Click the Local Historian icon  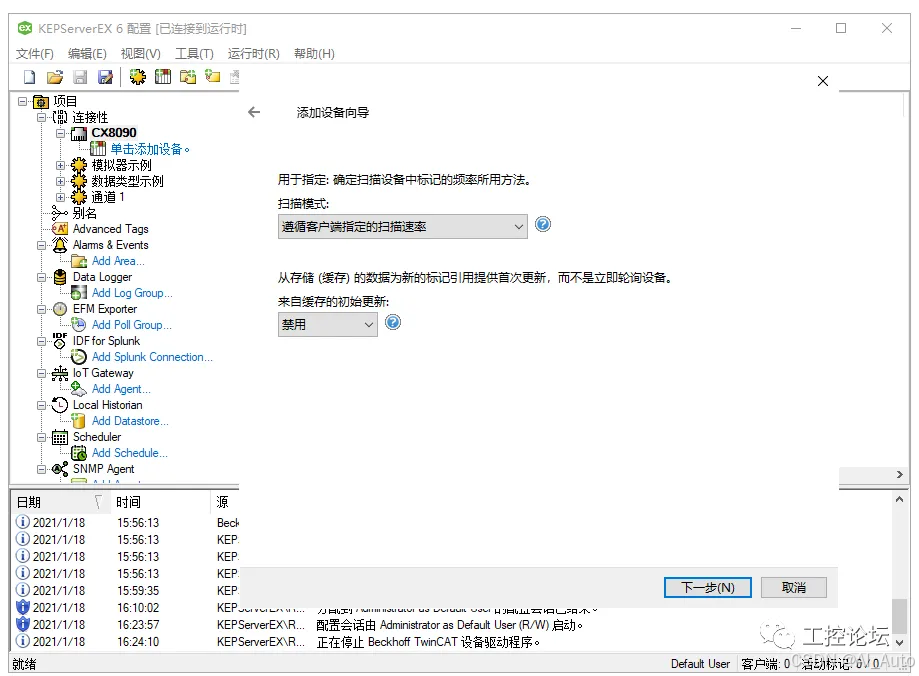point(60,405)
